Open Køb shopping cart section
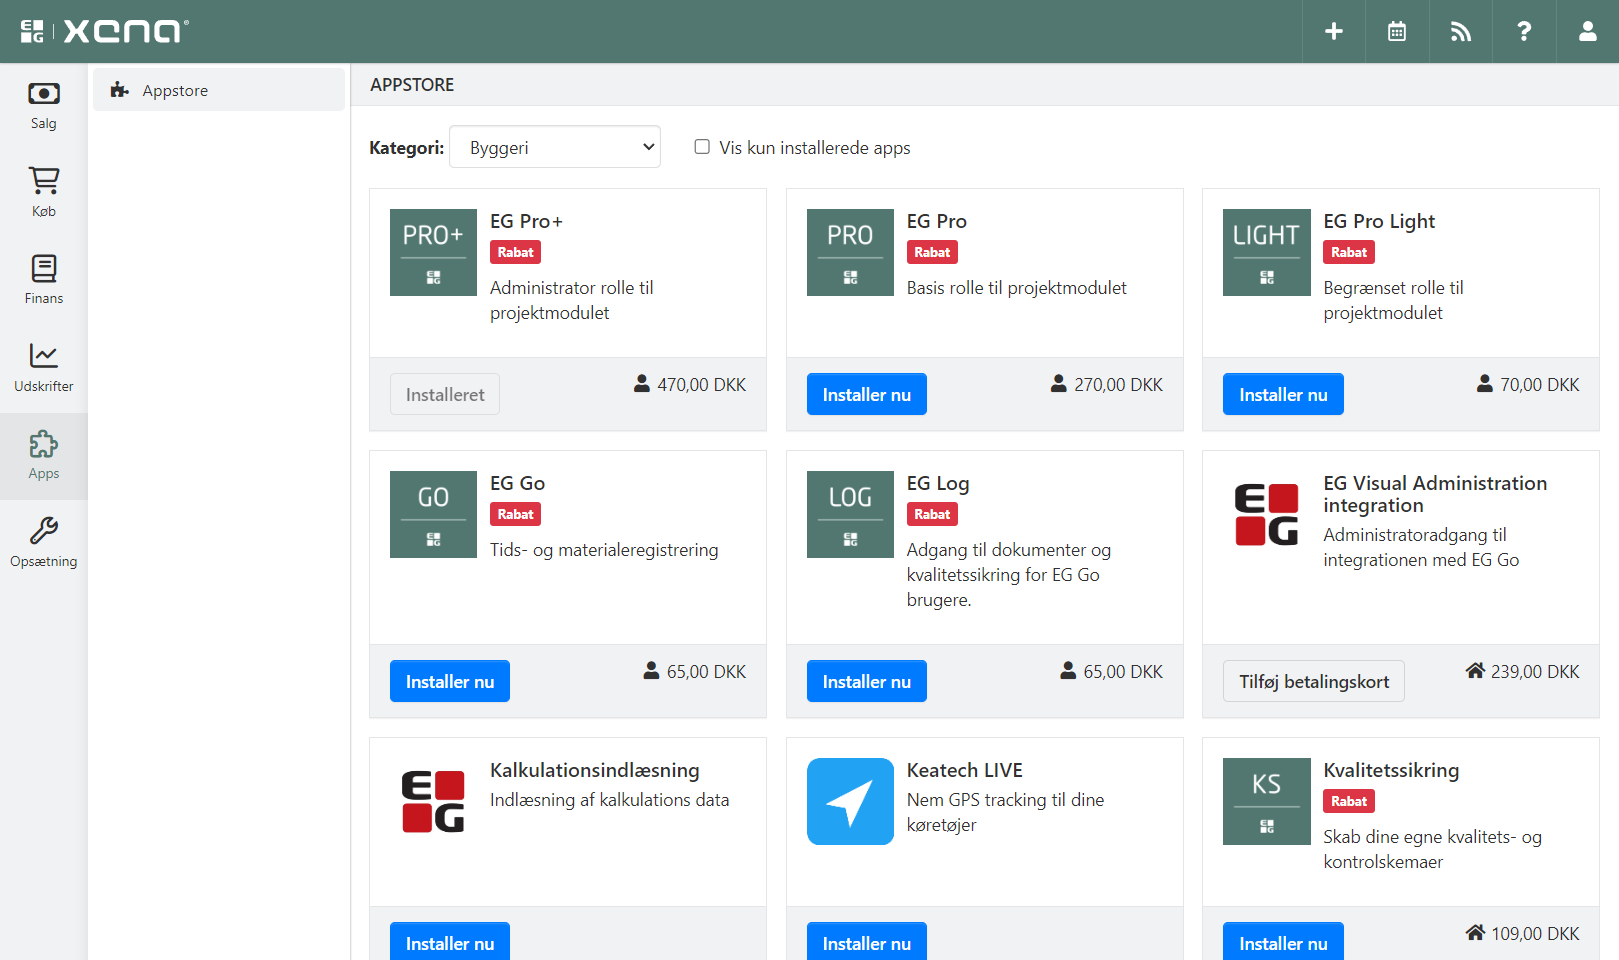 pyautogui.click(x=44, y=193)
